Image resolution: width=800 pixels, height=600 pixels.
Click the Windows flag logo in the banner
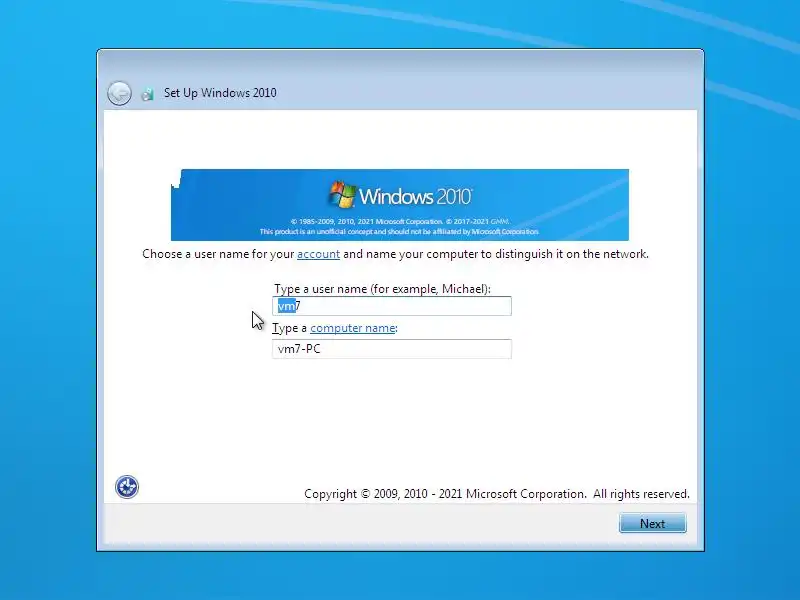coord(342,194)
